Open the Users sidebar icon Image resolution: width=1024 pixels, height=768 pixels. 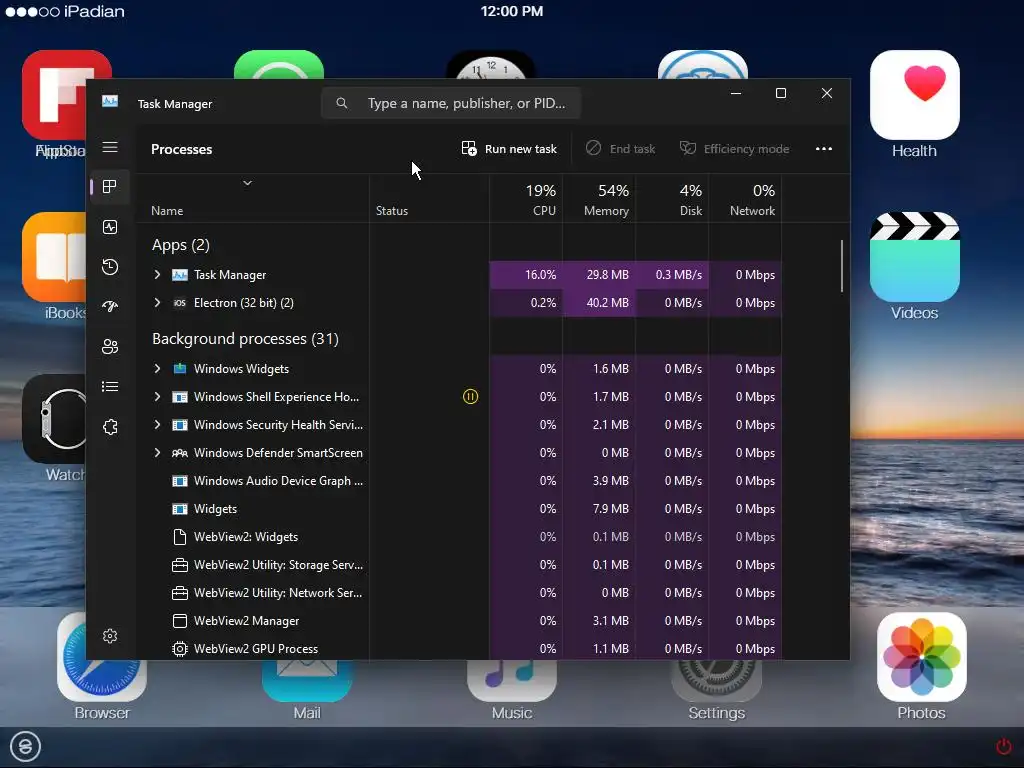(x=110, y=346)
